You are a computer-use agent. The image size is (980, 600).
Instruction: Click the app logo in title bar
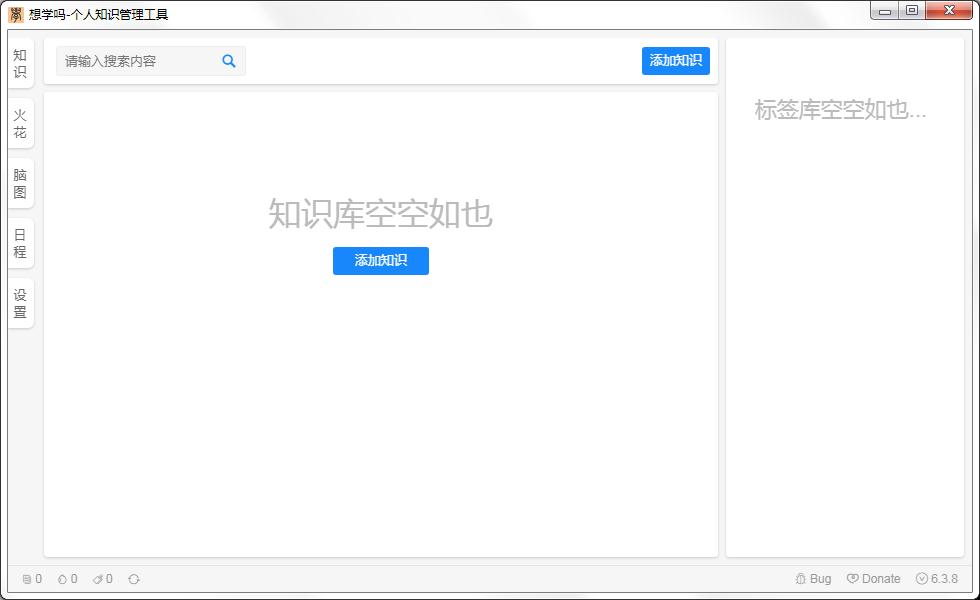click(16, 14)
